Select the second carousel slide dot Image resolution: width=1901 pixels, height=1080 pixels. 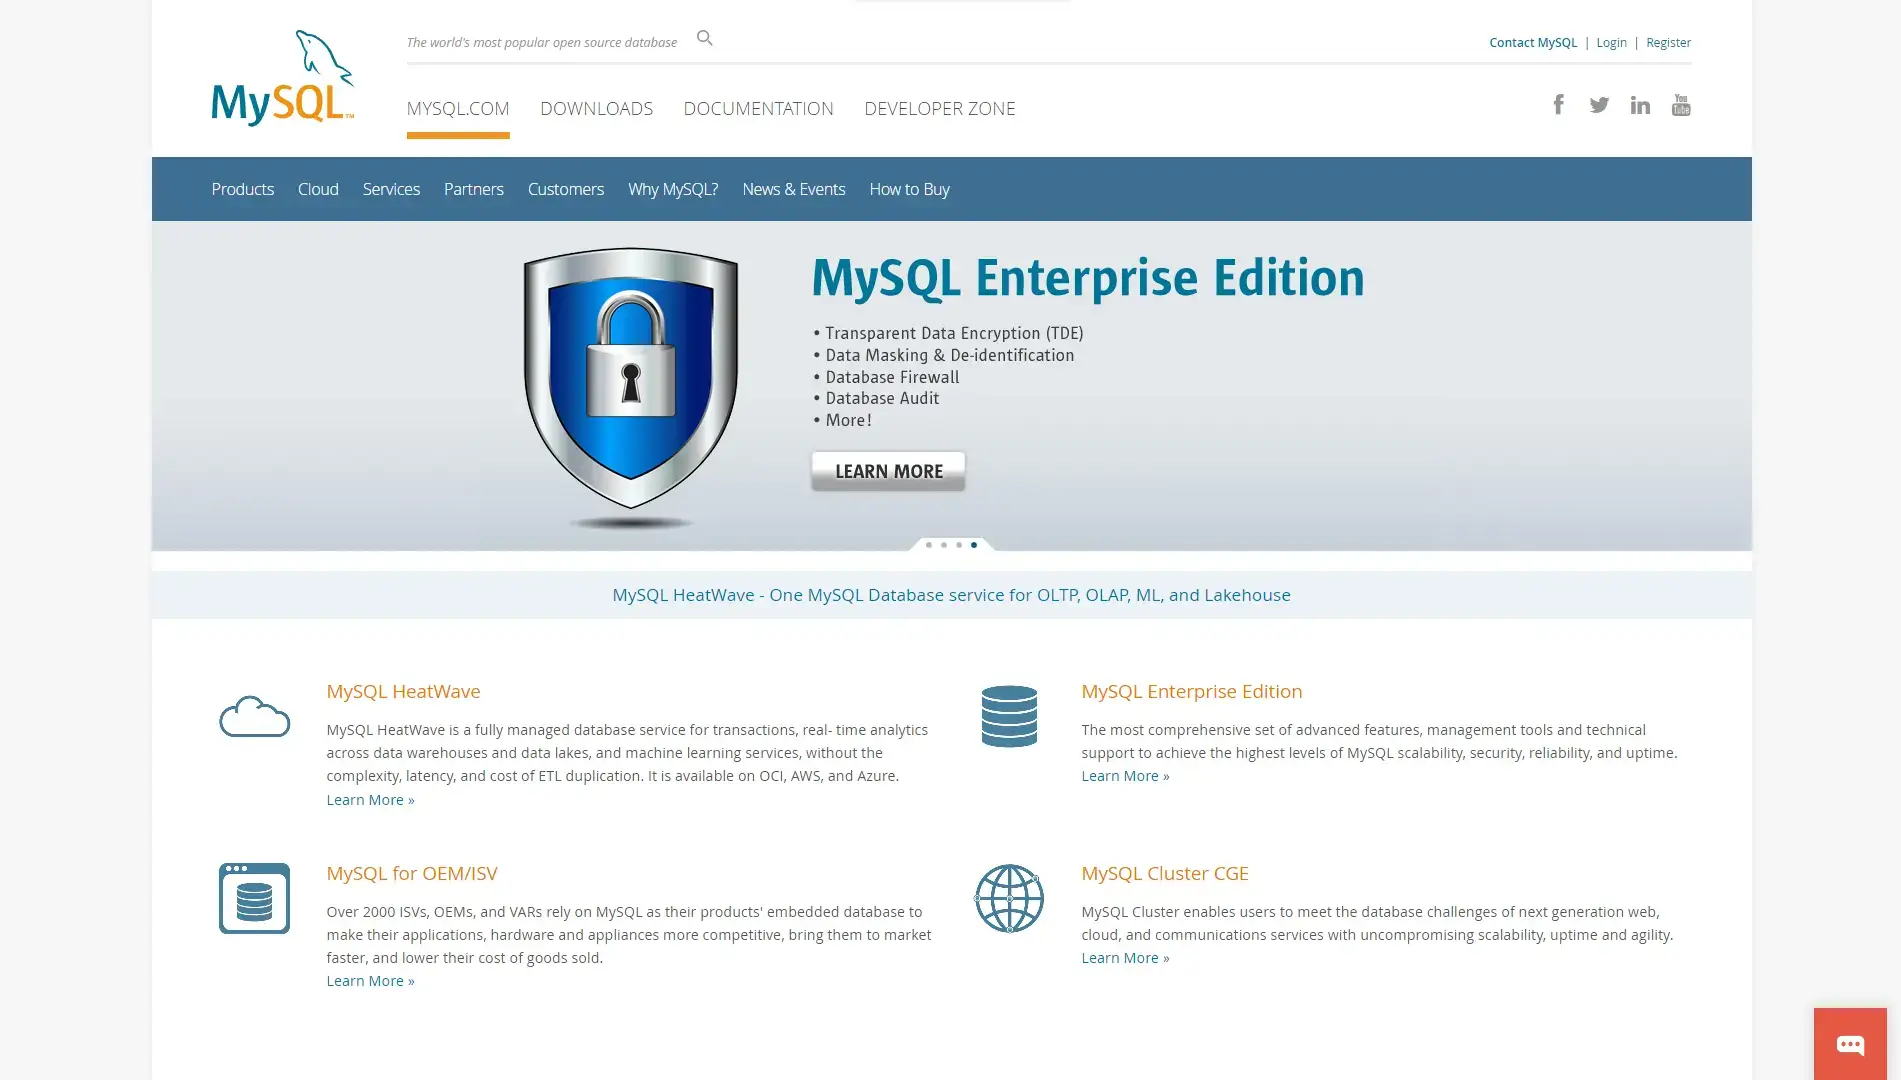944,545
